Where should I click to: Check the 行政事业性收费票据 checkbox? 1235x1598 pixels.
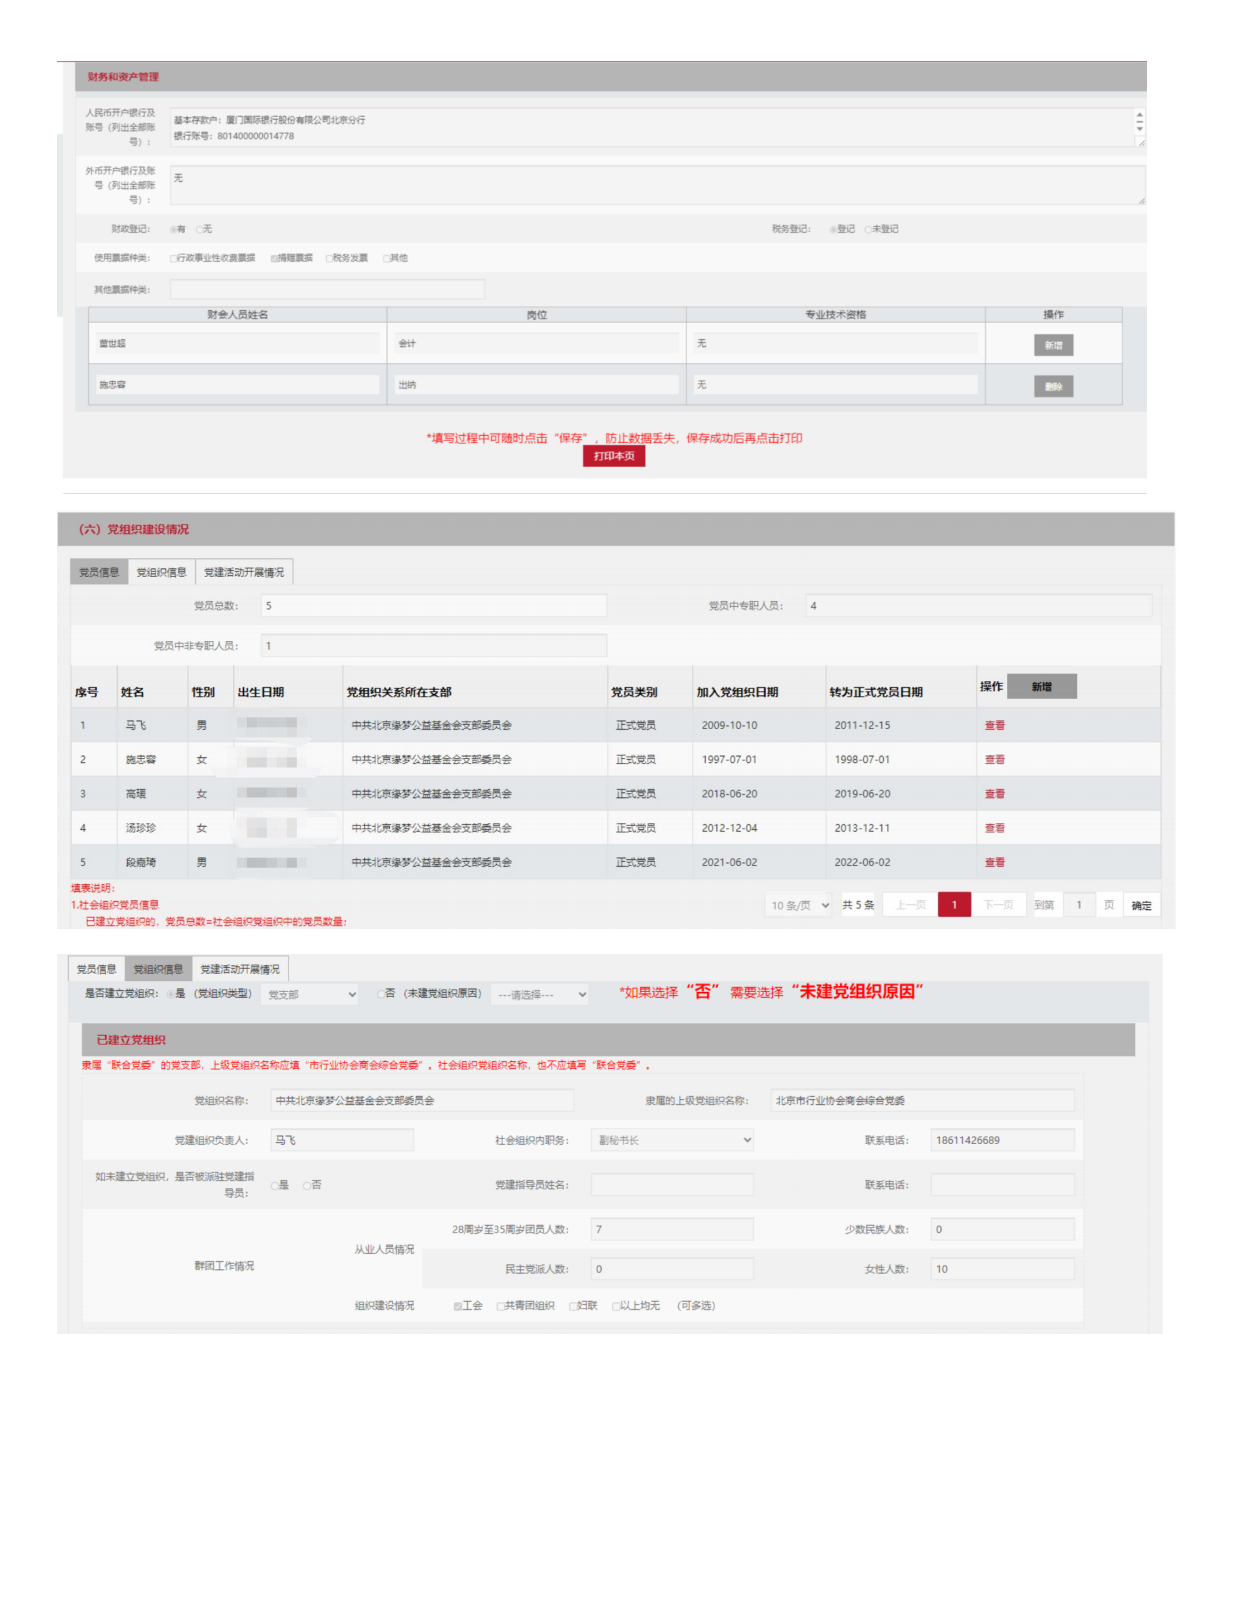[x=173, y=259]
